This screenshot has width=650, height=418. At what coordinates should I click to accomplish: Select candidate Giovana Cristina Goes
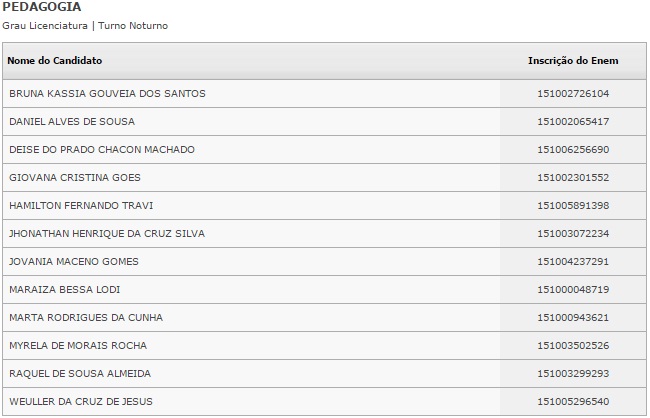click(x=75, y=178)
